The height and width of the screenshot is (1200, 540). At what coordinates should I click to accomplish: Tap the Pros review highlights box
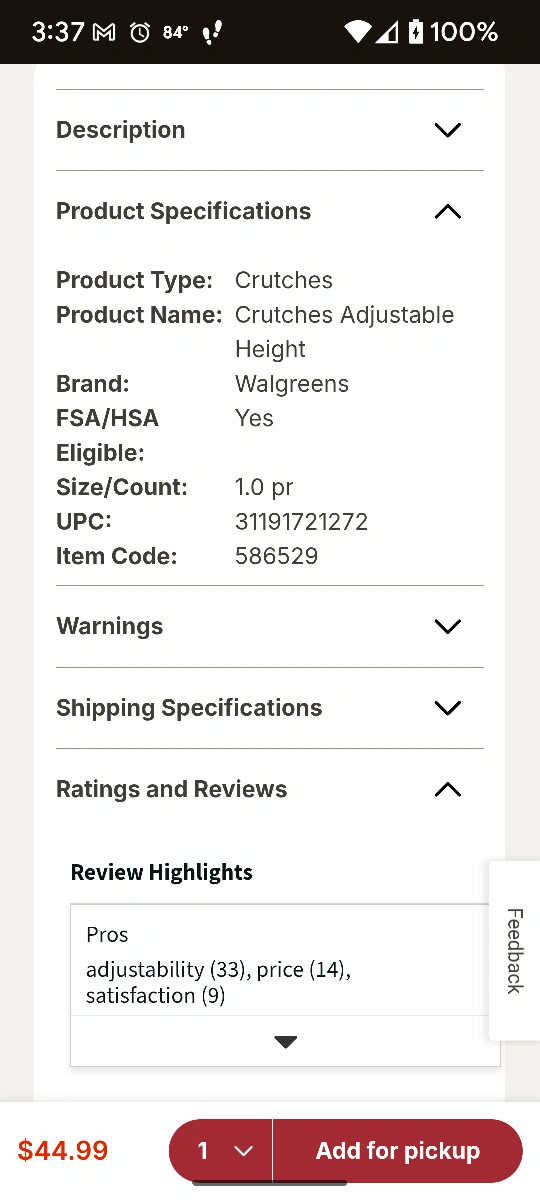point(285,961)
